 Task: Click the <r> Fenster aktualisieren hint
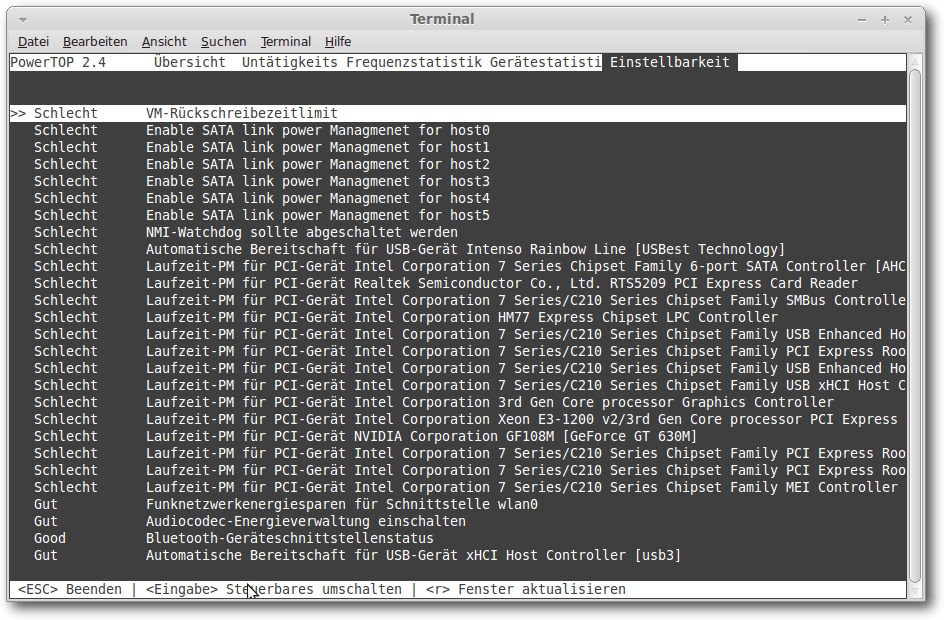point(526,589)
